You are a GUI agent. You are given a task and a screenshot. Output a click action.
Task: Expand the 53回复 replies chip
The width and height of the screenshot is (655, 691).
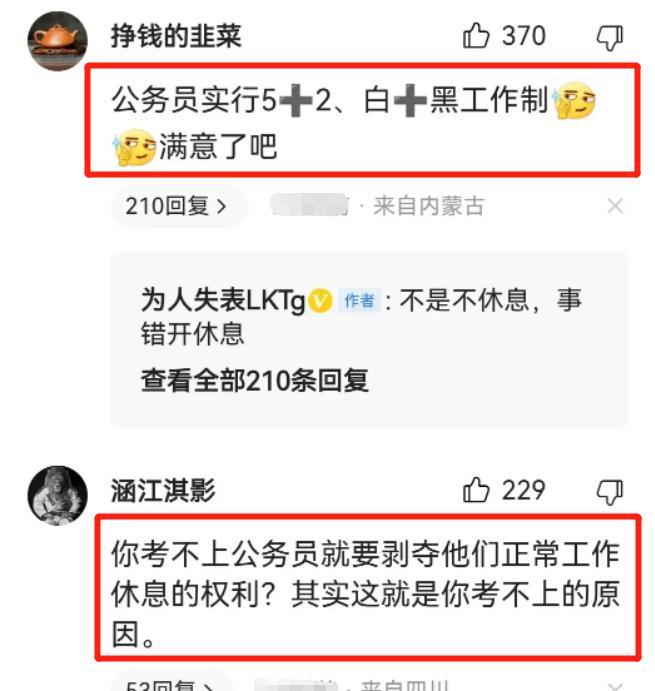[172, 684]
